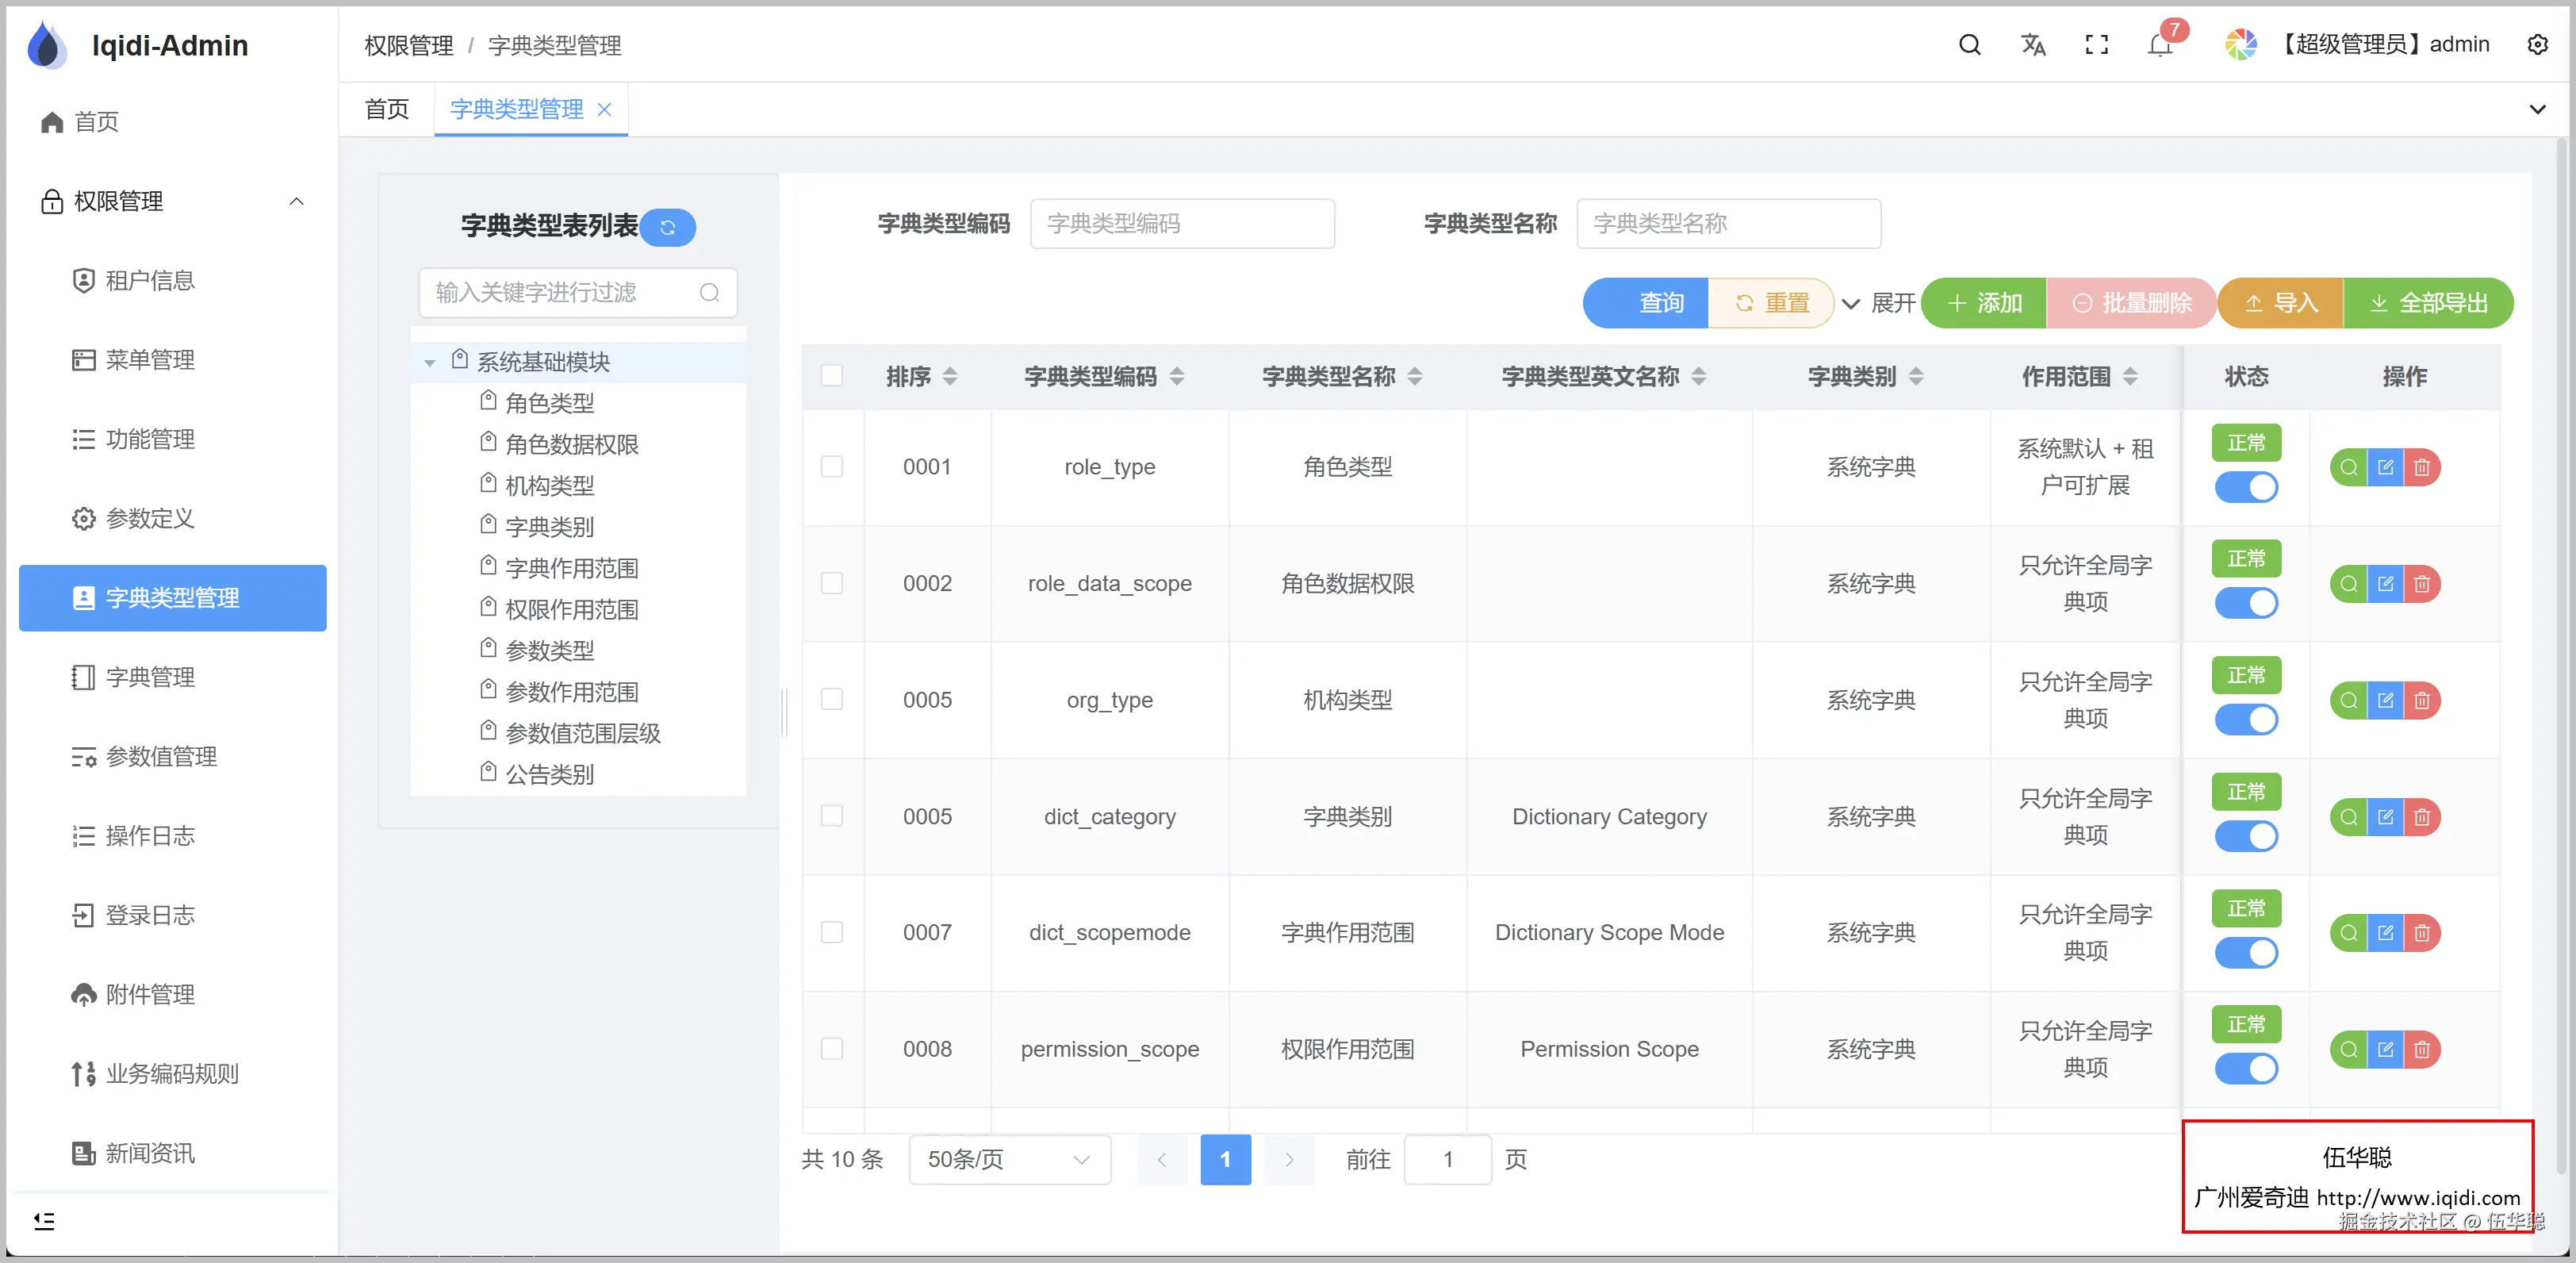Focus the 字典类型名称 input field
This screenshot has width=2576, height=1263.
click(1728, 224)
